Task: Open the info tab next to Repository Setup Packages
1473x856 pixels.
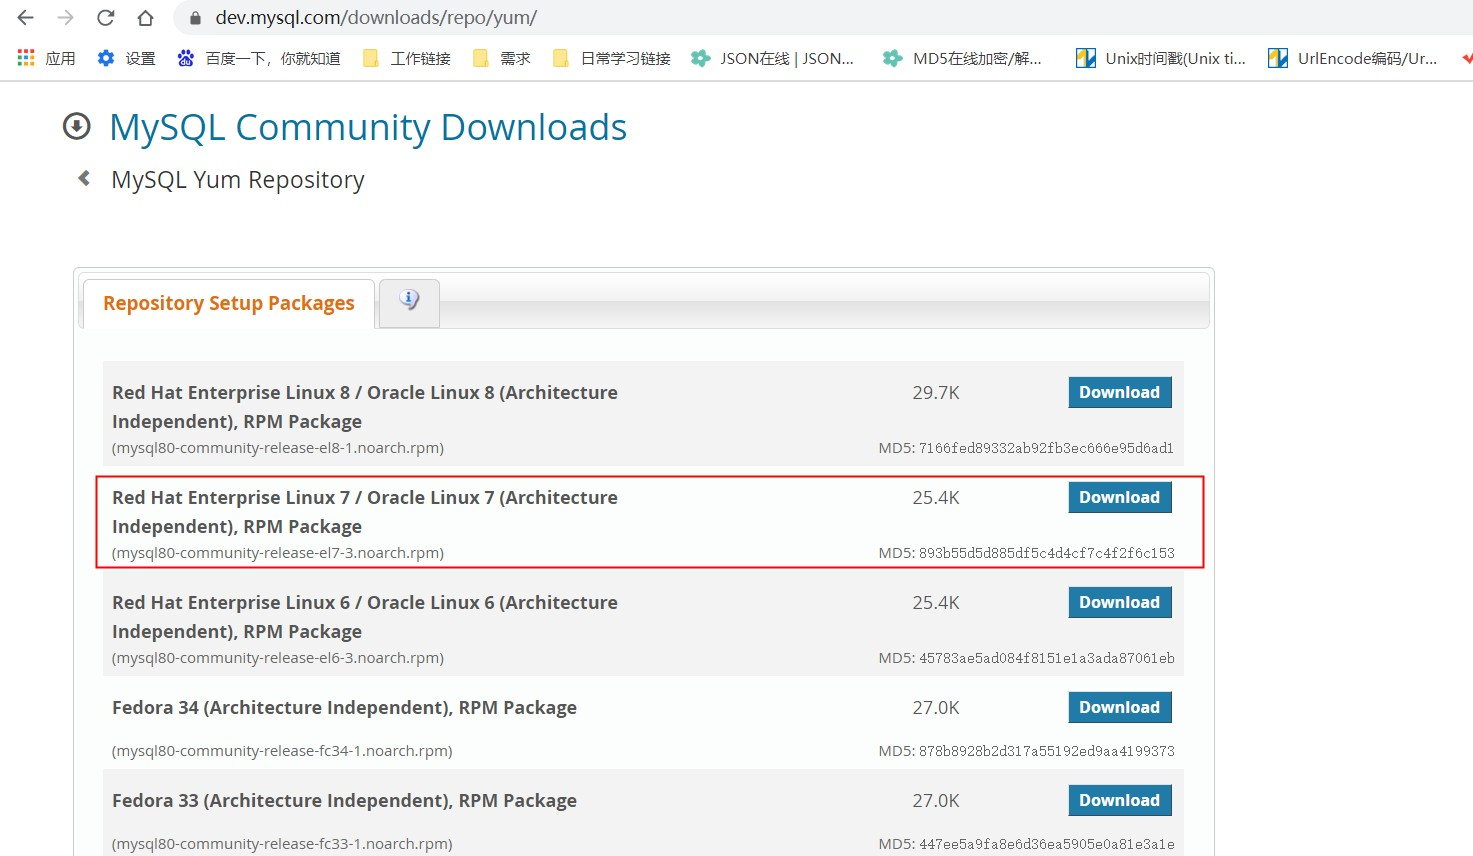Action: click(408, 303)
